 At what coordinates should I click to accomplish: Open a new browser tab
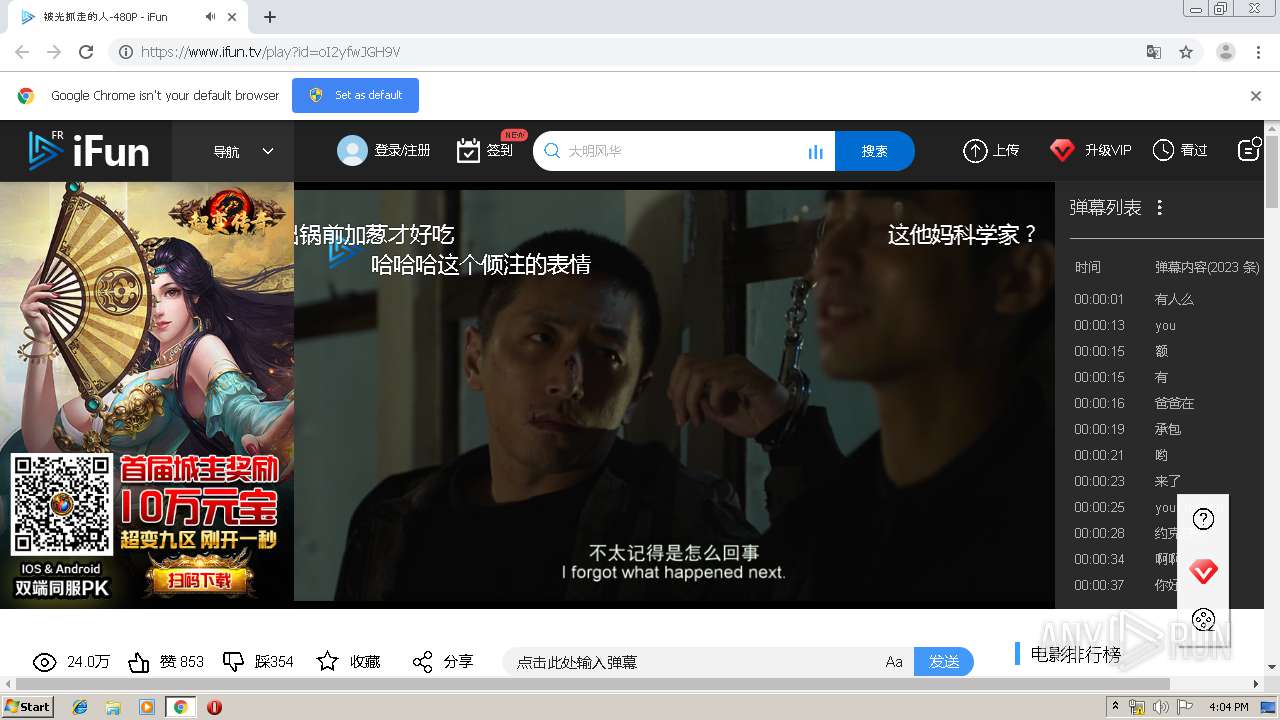tap(270, 17)
